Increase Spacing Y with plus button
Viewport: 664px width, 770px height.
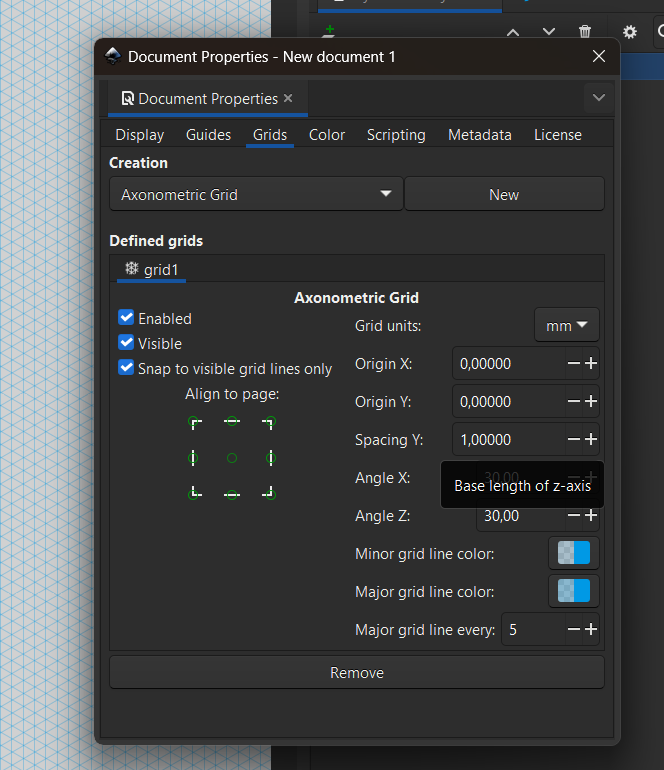[591, 439]
